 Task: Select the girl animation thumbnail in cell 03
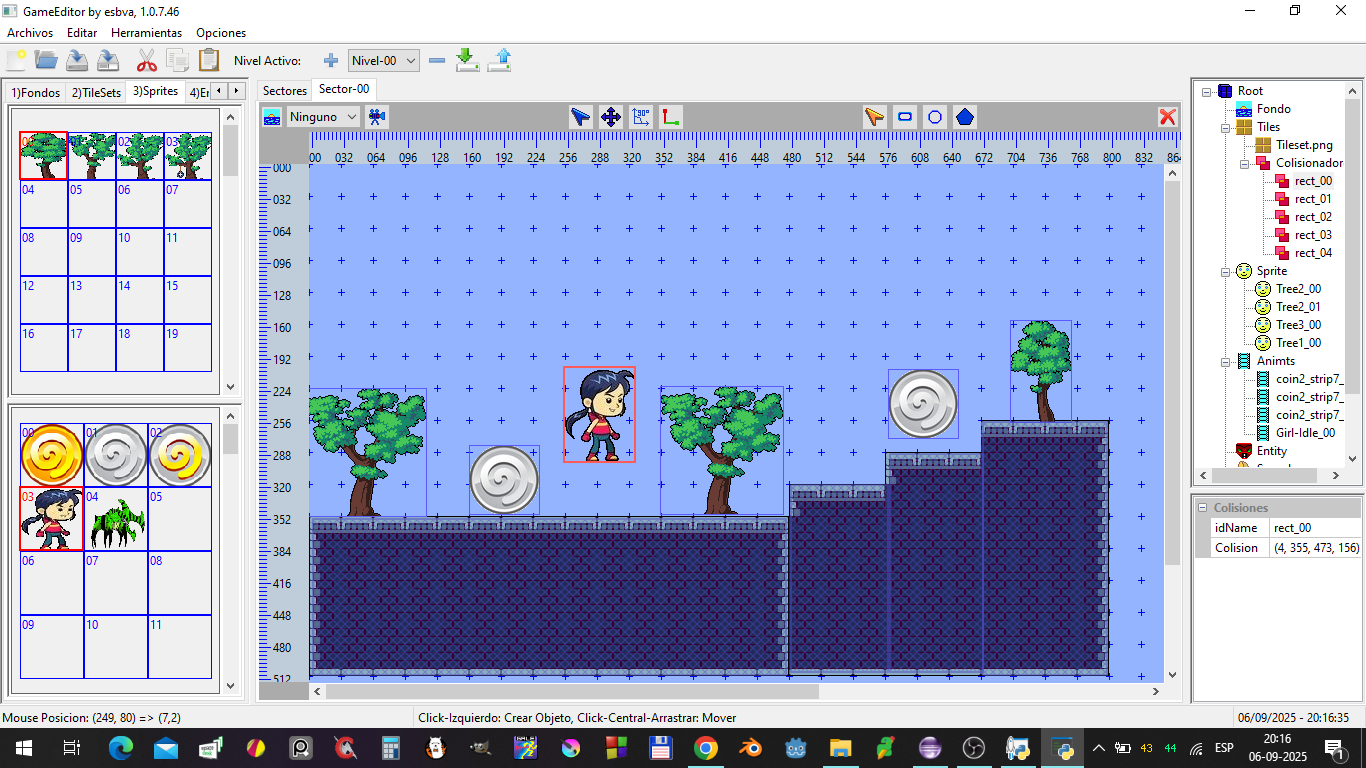(x=52, y=519)
